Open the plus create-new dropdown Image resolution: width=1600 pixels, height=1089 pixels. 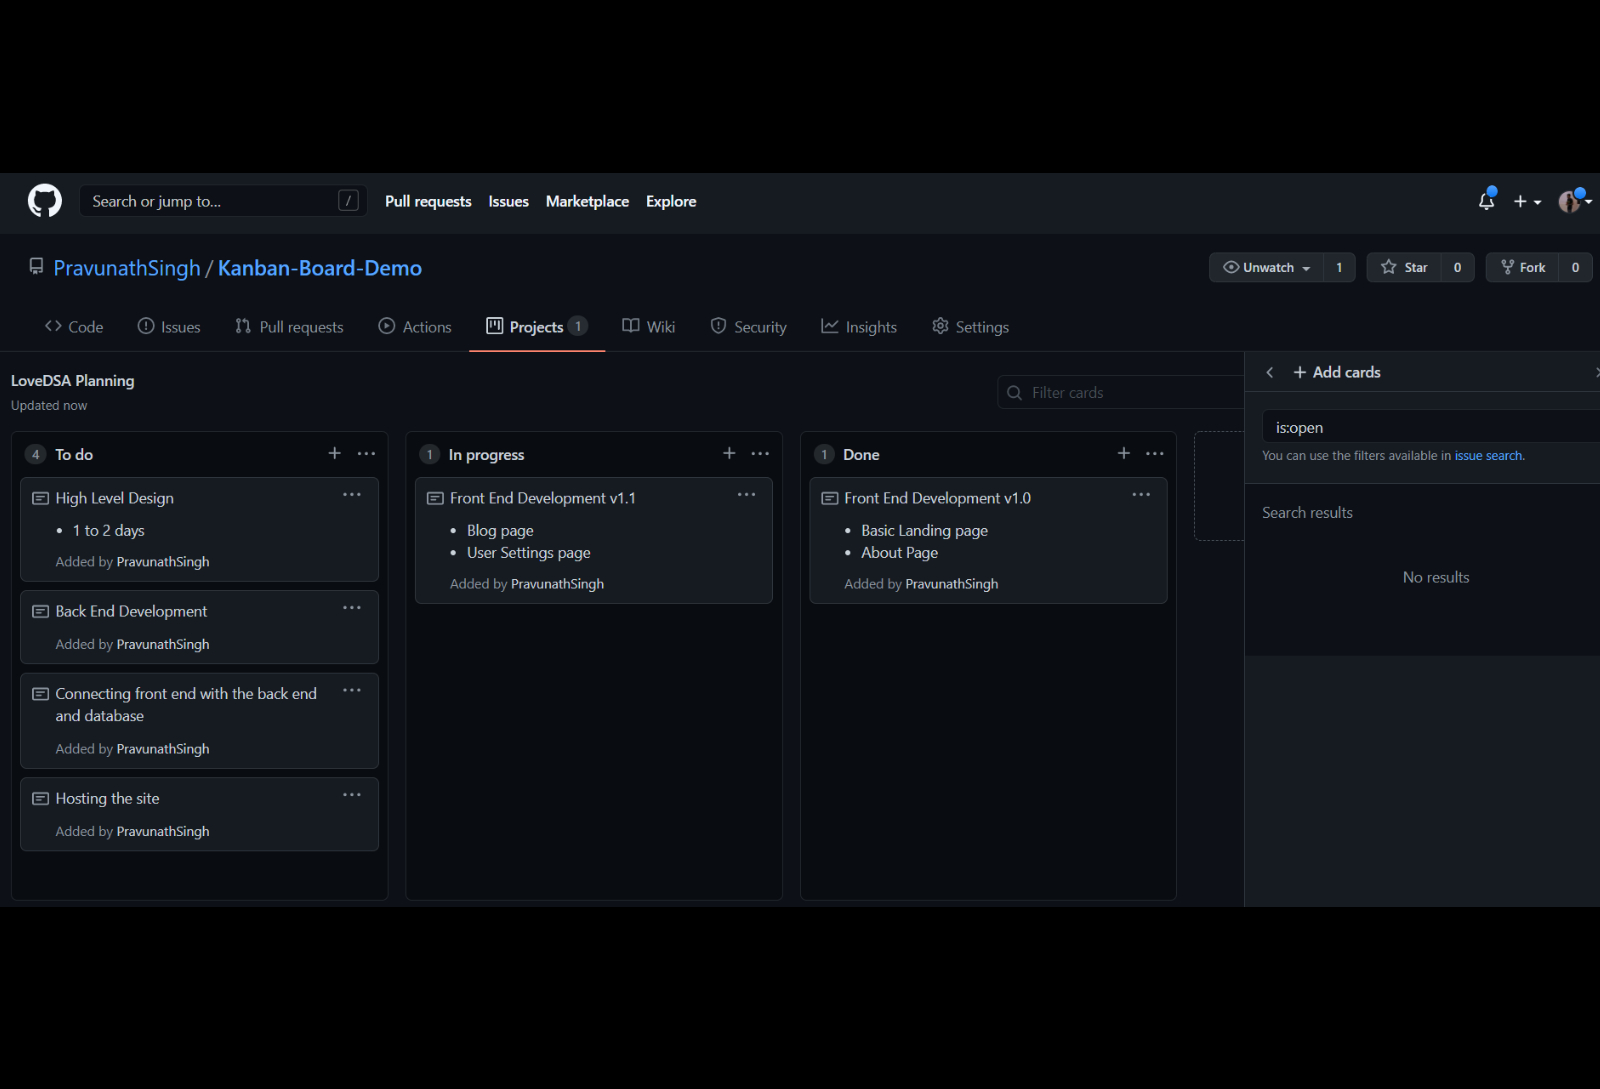click(1526, 201)
